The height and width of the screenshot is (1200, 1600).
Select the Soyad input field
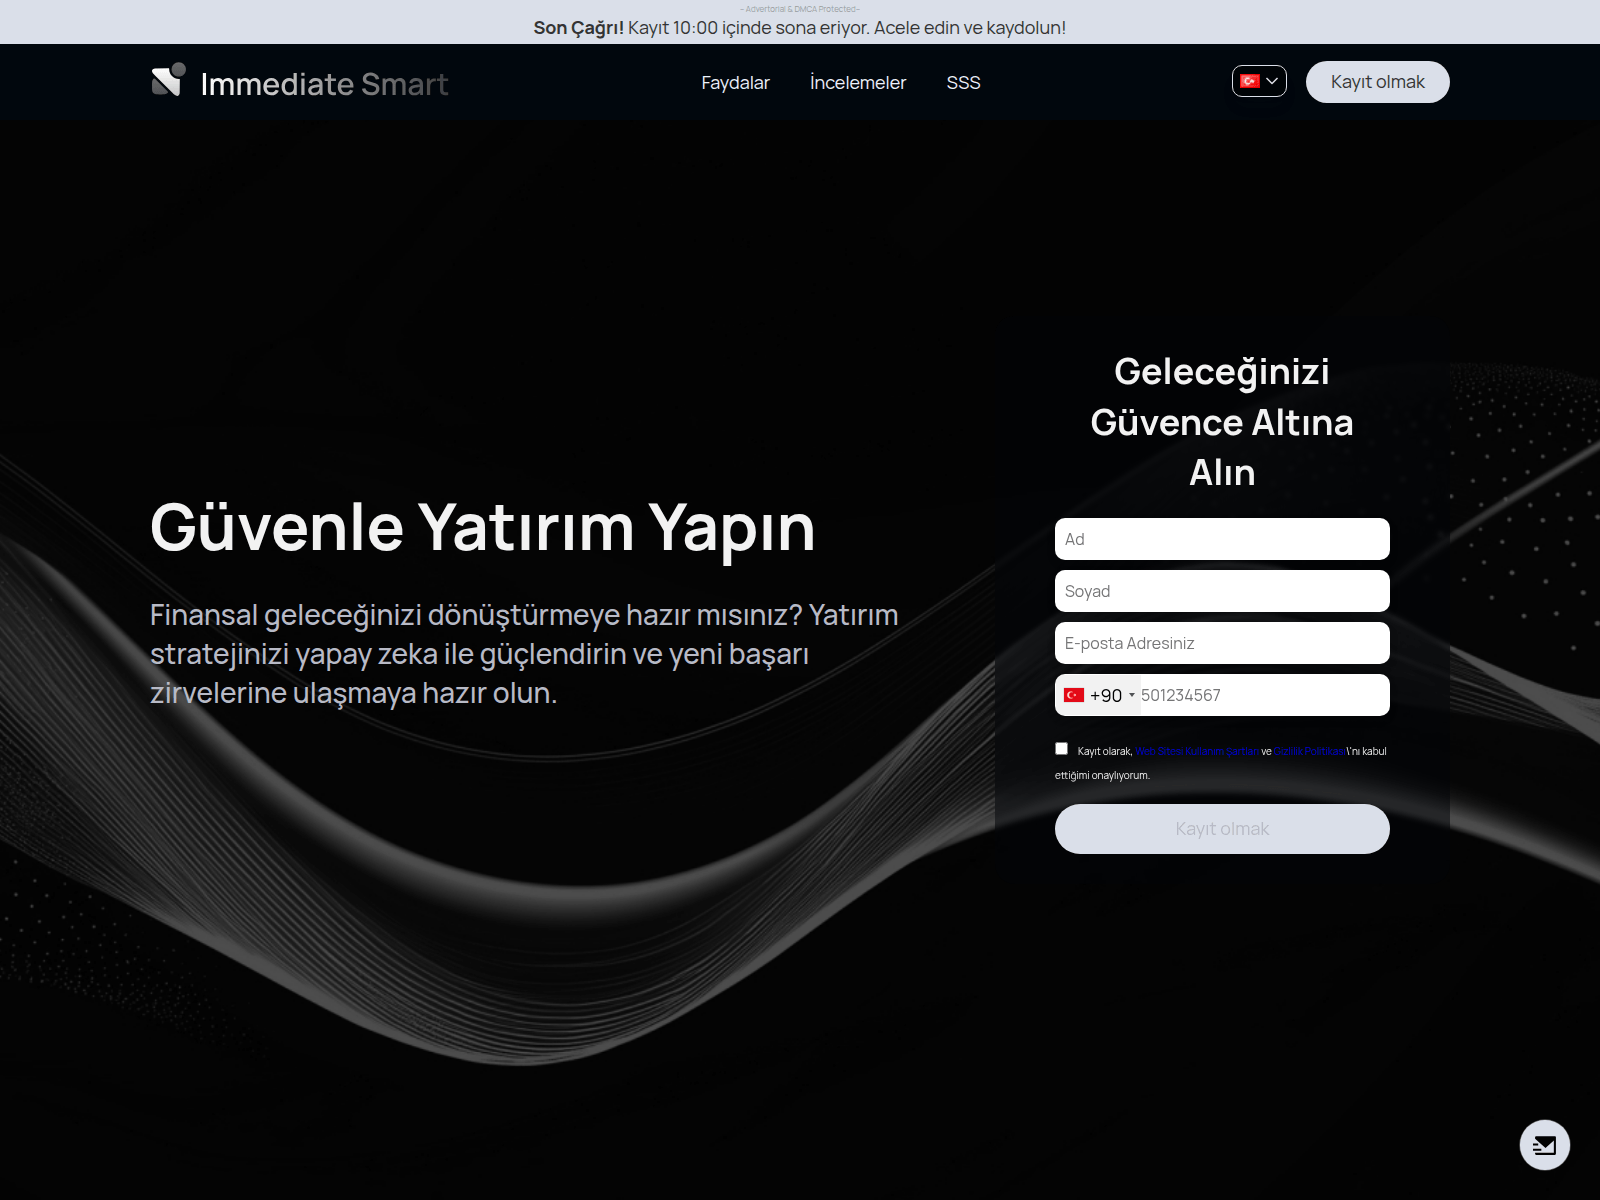click(1222, 590)
